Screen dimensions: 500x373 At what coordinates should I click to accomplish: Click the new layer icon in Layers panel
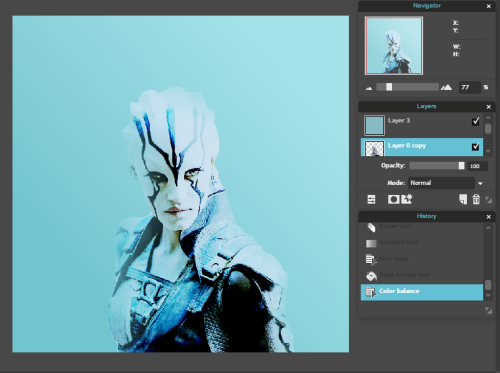point(463,199)
